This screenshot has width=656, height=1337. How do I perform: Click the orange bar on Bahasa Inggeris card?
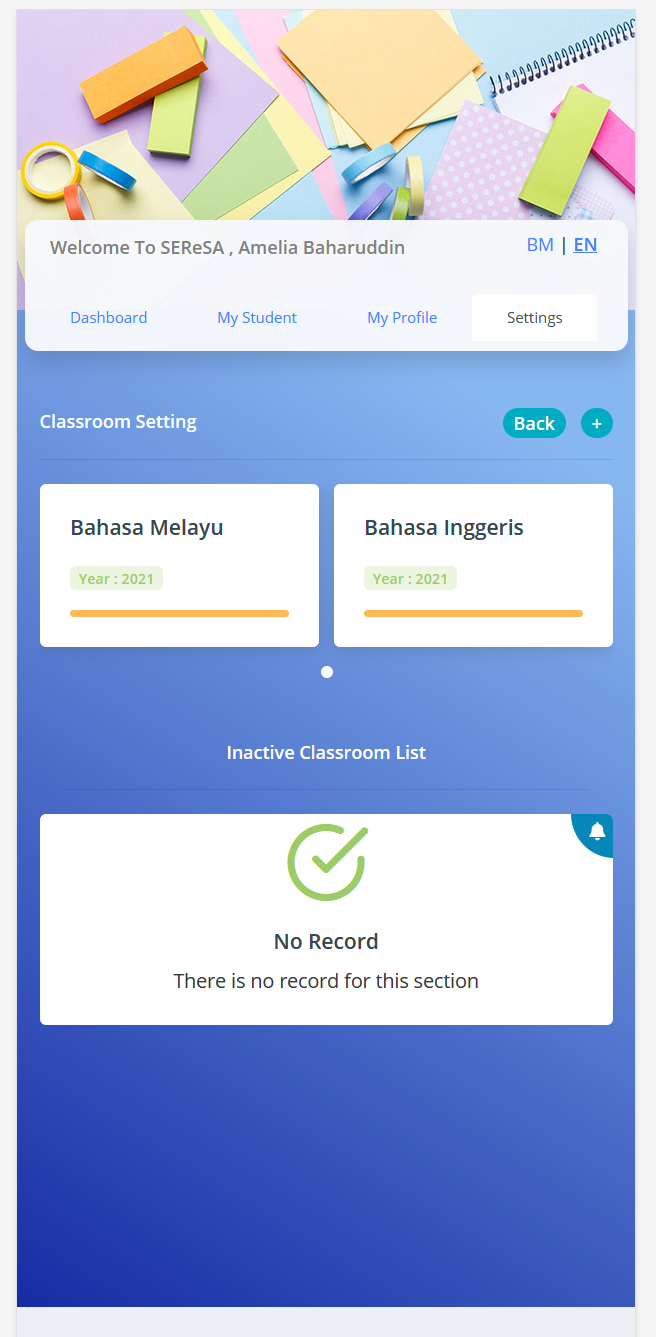click(473, 614)
